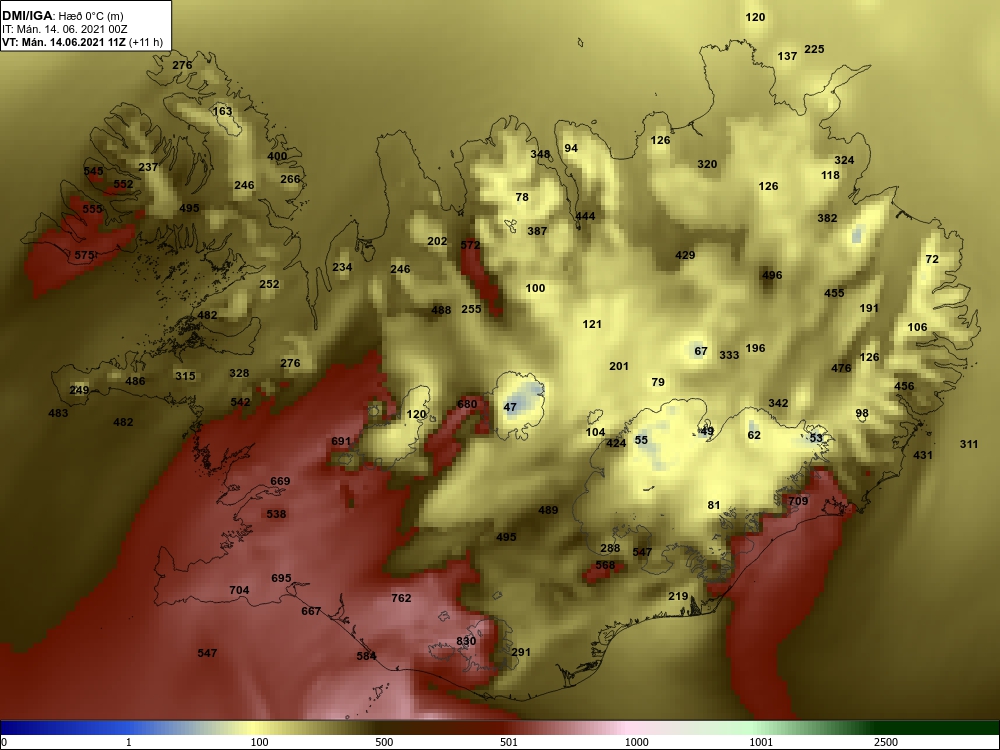Image resolution: width=1000 pixels, height=750 pixels.
Task: Click the IT initial time line
Action: pos(65,29)
